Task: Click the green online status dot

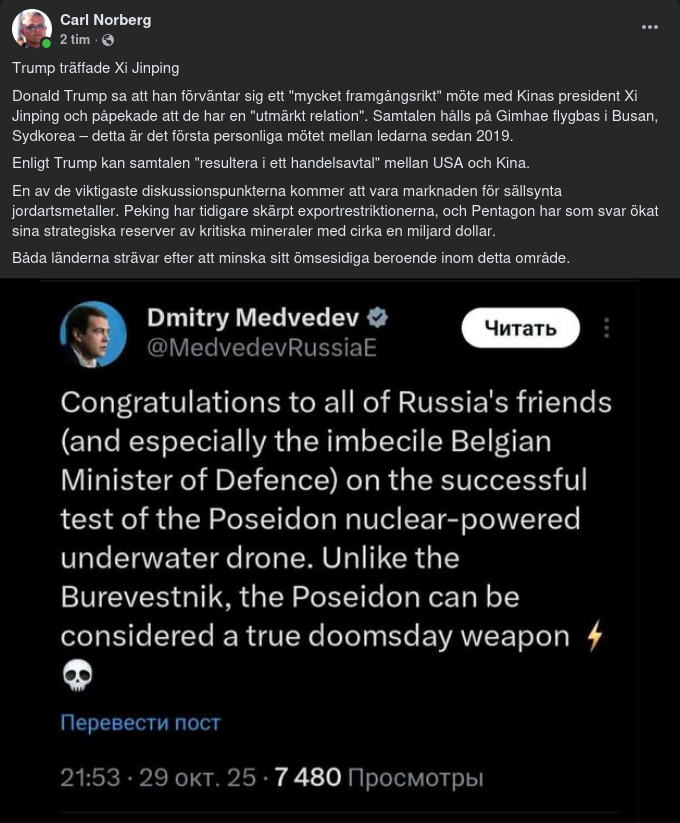Action: (46, 44)
